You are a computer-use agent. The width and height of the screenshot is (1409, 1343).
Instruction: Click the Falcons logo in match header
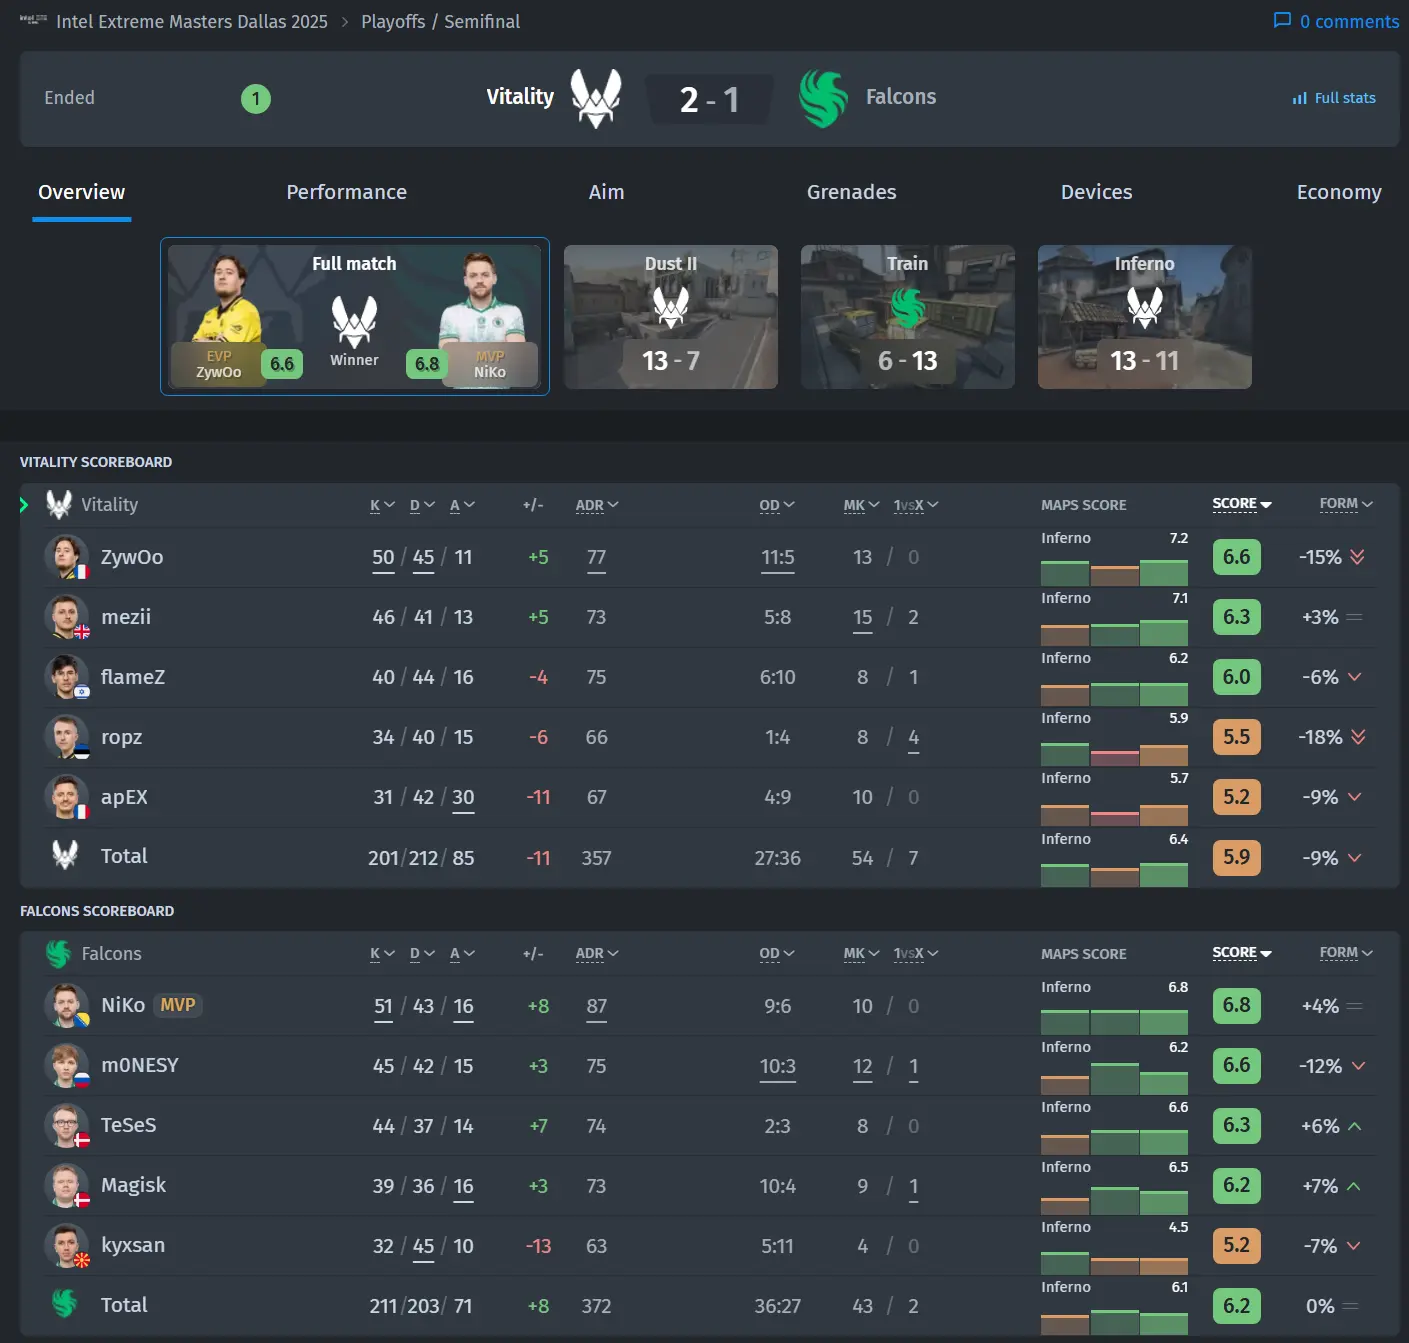824,98
